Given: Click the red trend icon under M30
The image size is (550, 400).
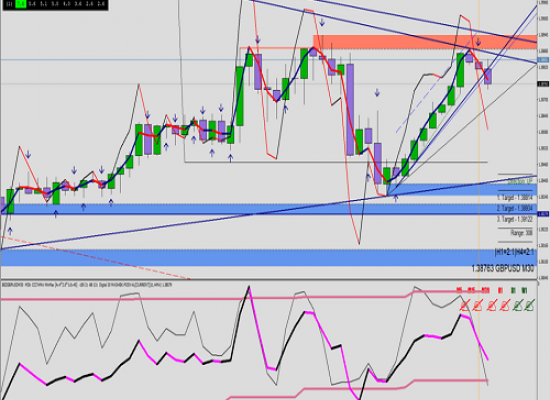Looking at the screenshot, I should (x=491, y=306).
